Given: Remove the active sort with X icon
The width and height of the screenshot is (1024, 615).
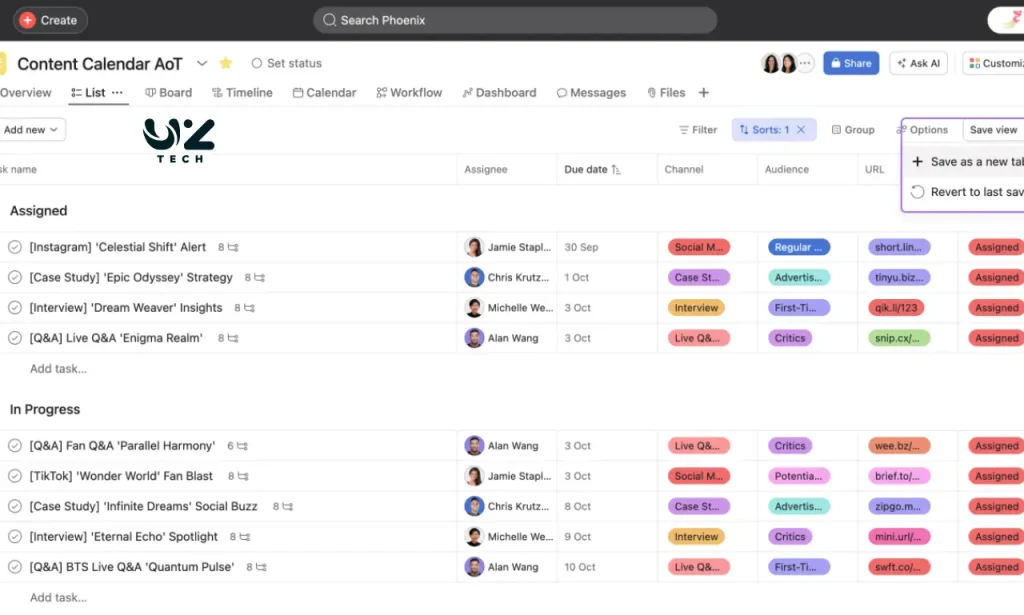Looking at the screenshot, I should point(801,130).
